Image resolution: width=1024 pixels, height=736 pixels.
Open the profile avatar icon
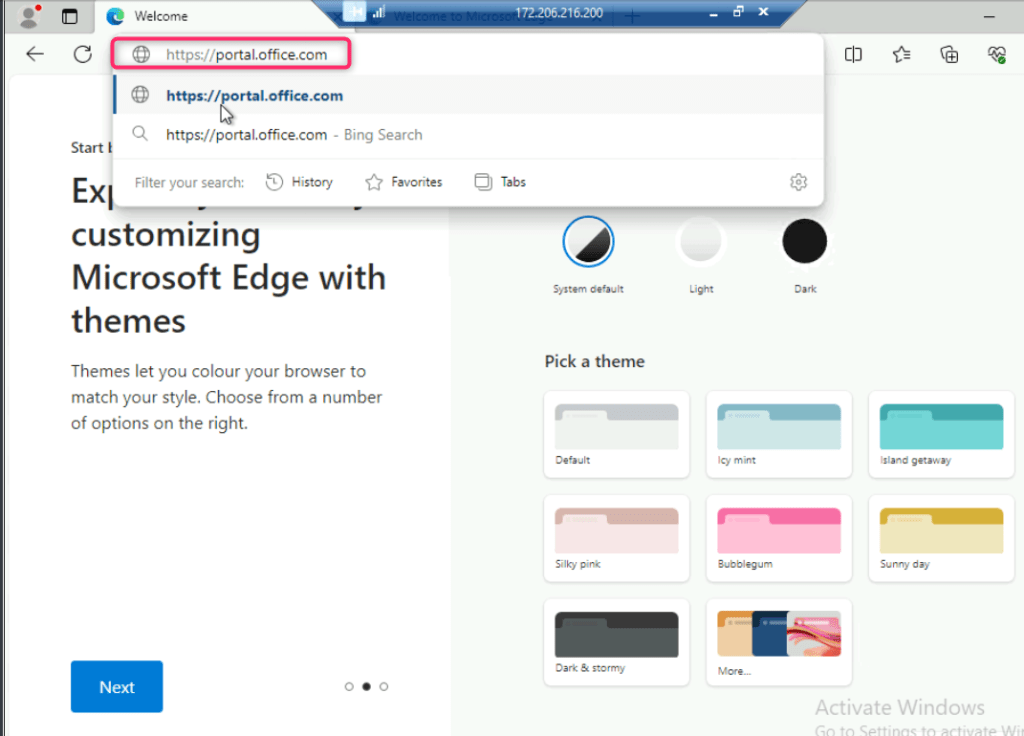[x=29, y=16]
